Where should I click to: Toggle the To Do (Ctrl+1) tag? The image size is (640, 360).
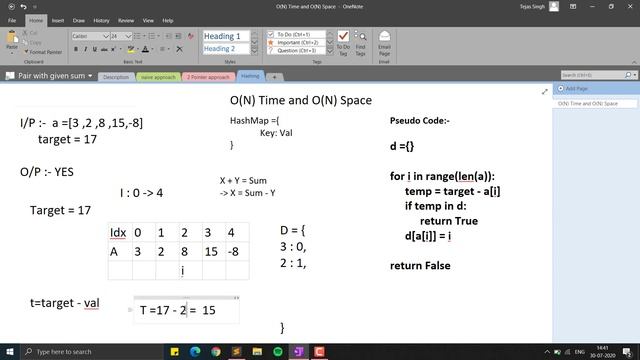click(x=296, y=34)
